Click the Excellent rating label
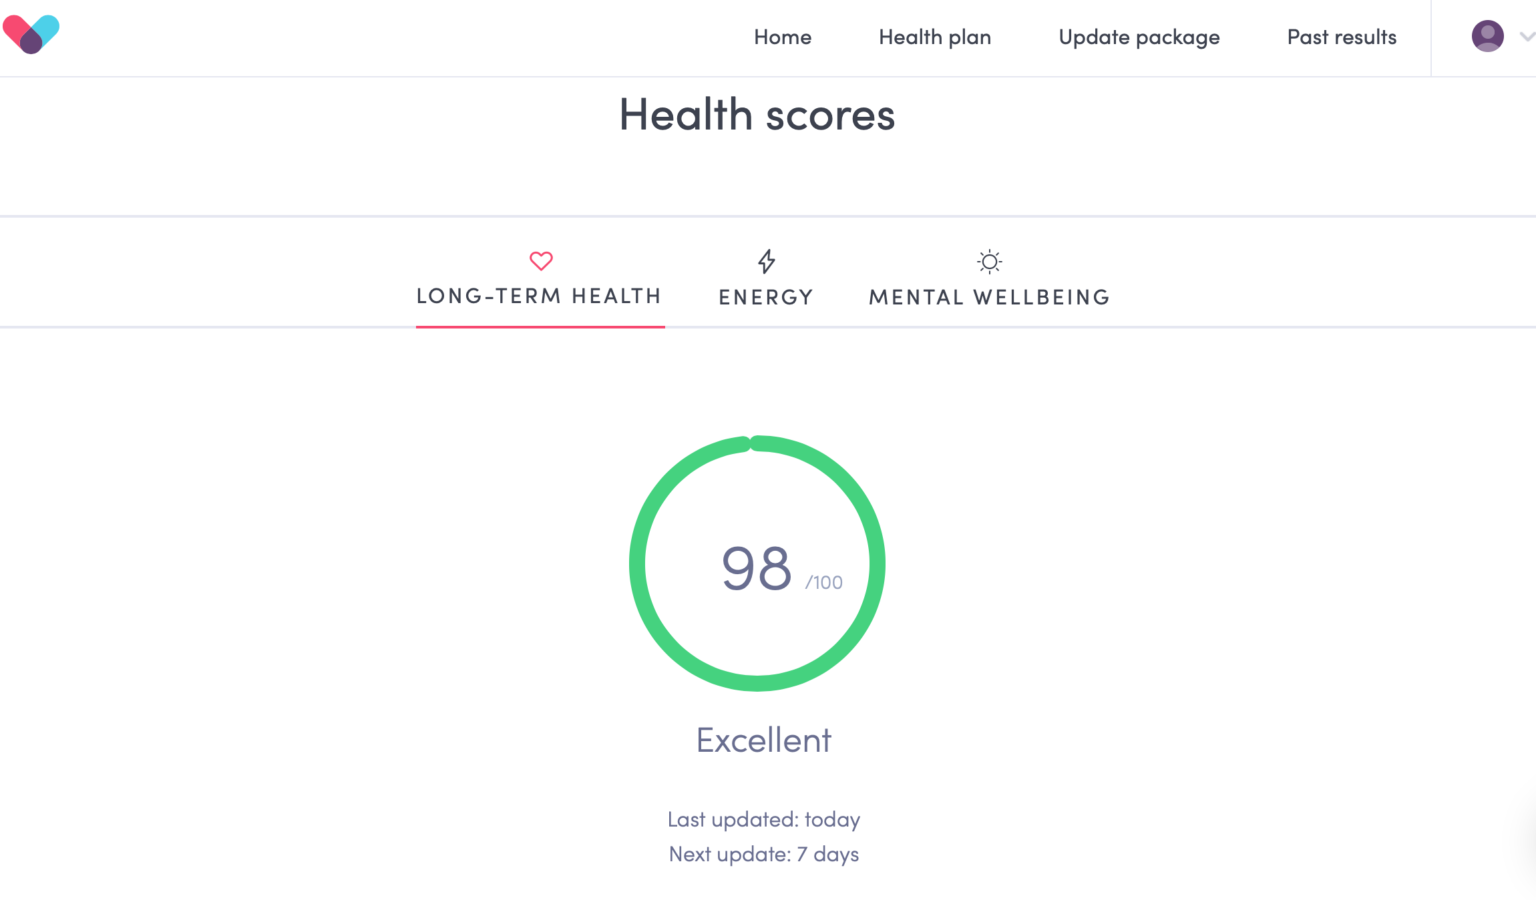This screenshot has width=1536, height=900. [x=763, y=740]
